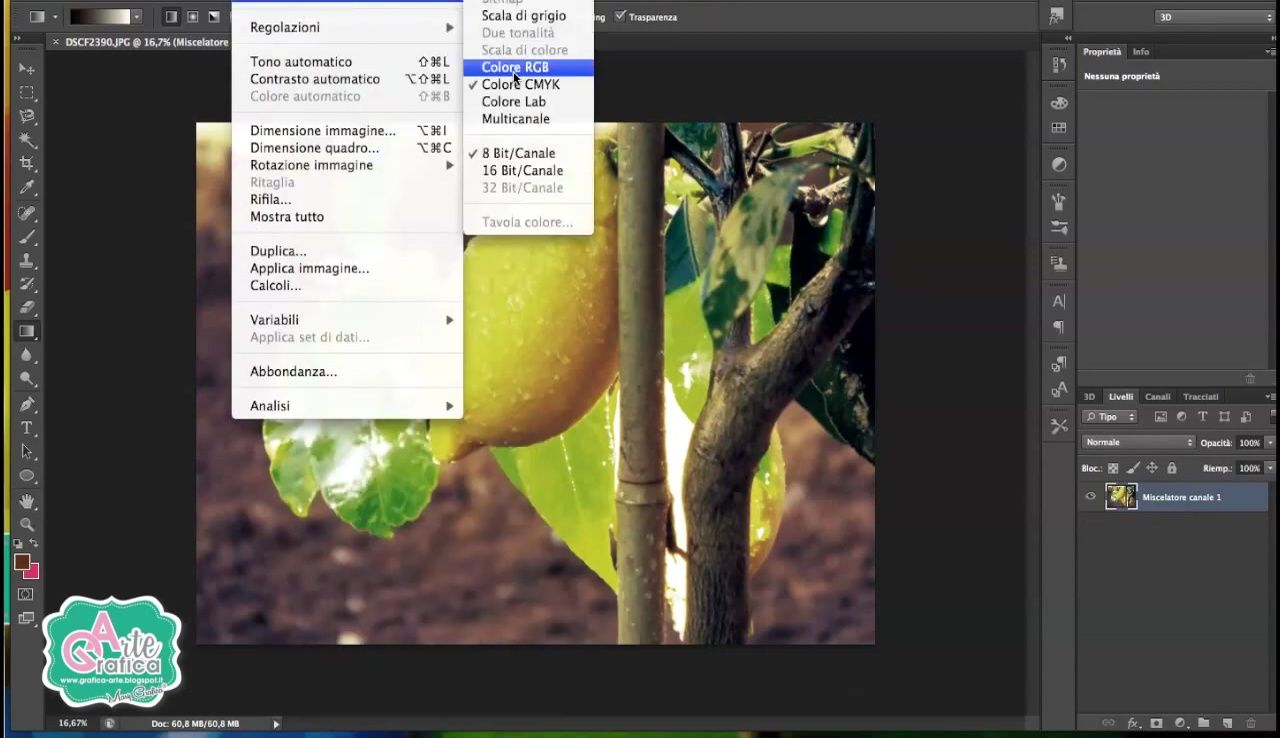Image resolution: width=1280 pixels, height=738 pixels.
Task: Open the Swatches panel icon
Action: click(1059, 128)
